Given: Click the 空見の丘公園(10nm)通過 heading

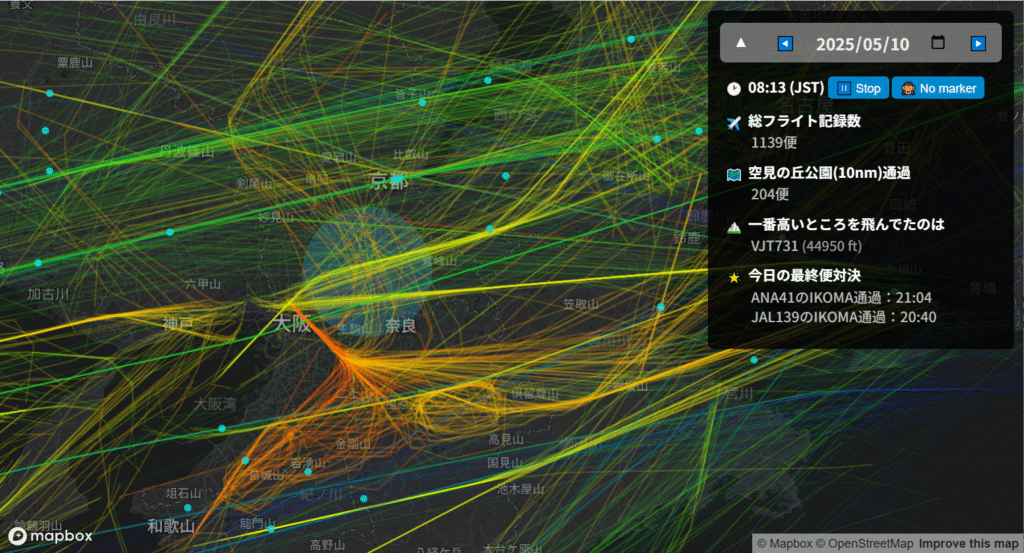Looking at the screenshot, I should (x=829, y=173).
